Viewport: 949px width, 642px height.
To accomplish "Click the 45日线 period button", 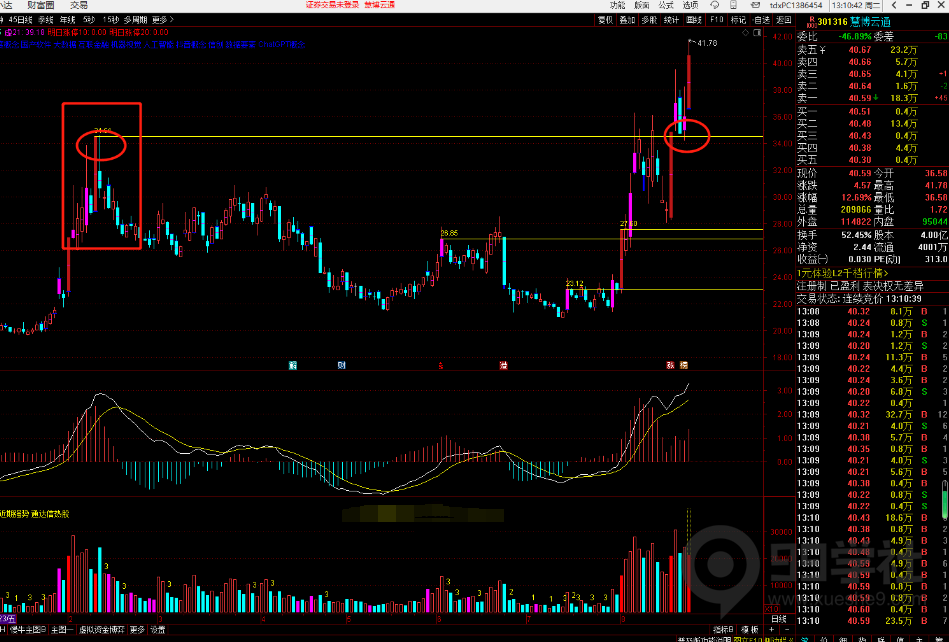I will (19, 19).
